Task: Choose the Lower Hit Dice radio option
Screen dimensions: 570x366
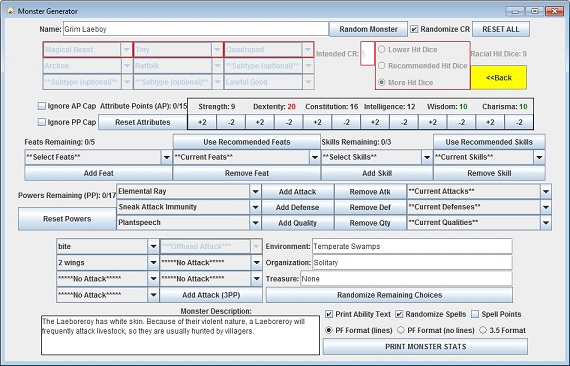Action: 381,49
